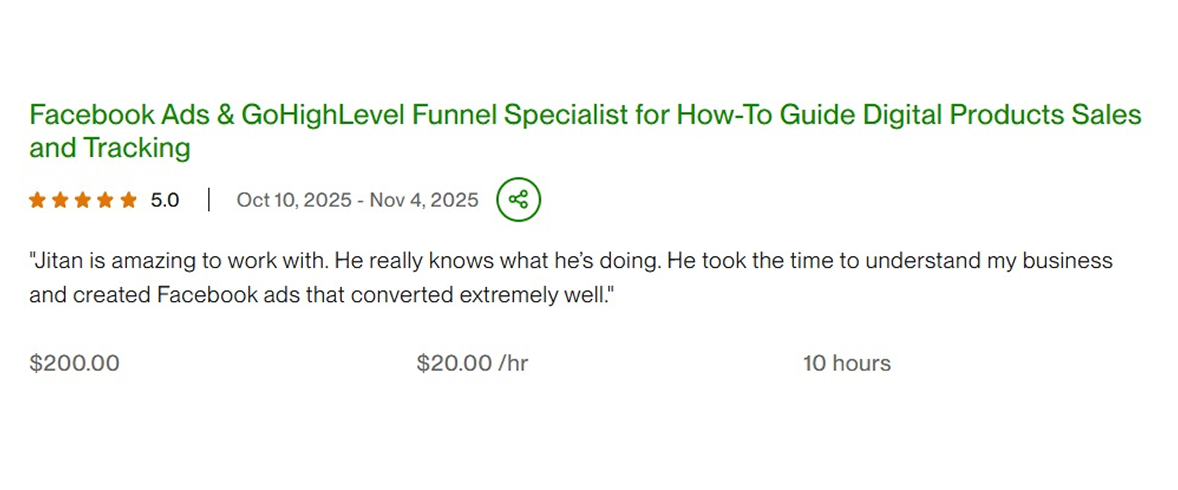Image resolution: width=1178 pixels, height=490 pixels.
Task: Click the green share icon button
Action: pos(518,199)
